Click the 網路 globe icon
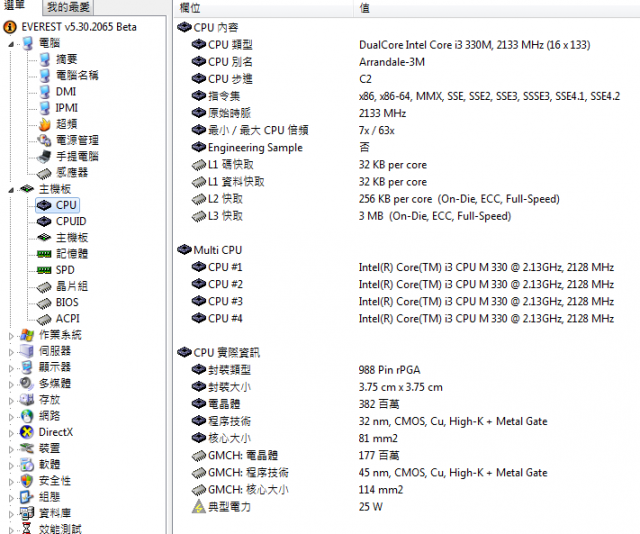The width and height of the screenshot is (640, 534). click(27, 416)
